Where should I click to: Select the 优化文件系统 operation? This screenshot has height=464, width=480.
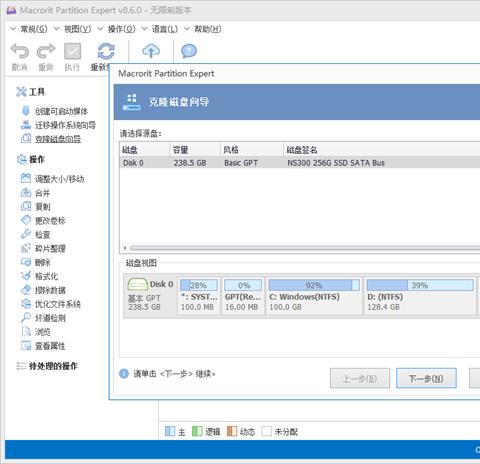pyautogui.click(x=58, y=304)
